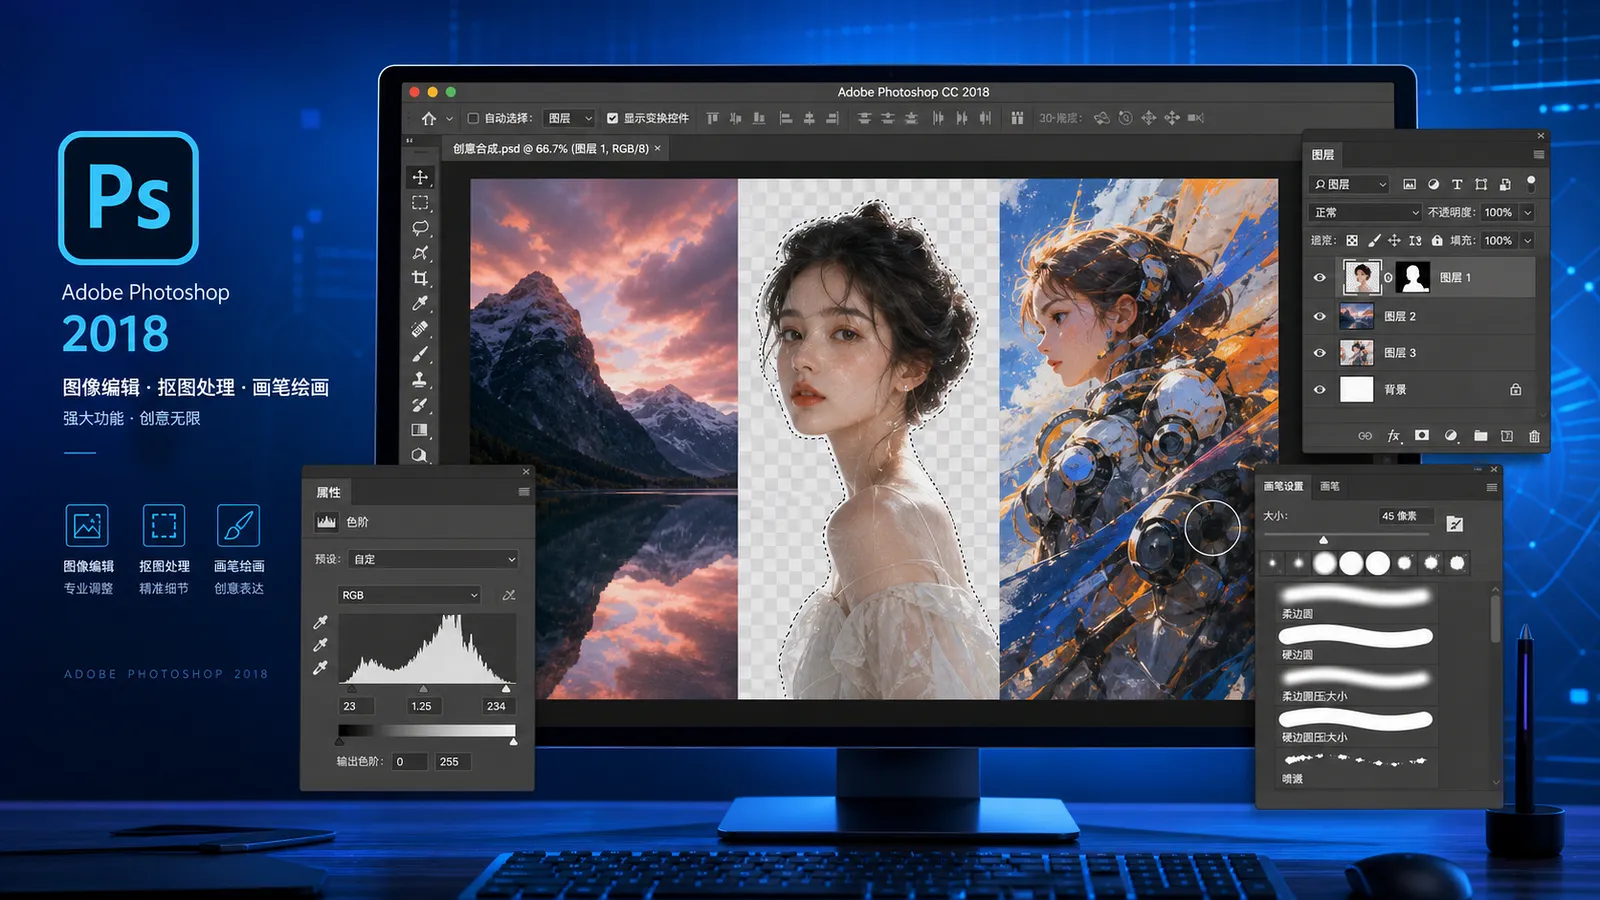Select the Crop tool

420,278
